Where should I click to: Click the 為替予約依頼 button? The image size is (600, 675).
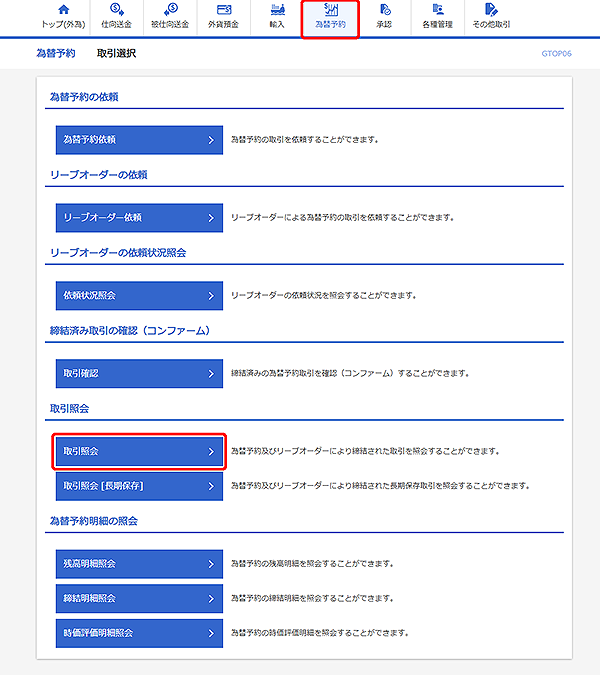pos(139,140)
